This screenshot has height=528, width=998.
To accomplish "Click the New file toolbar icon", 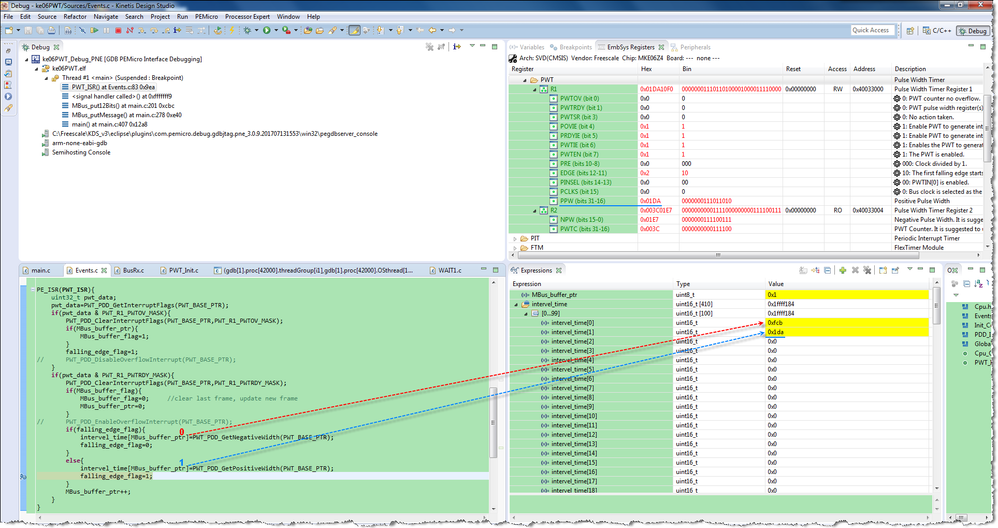I will [8, 30].
